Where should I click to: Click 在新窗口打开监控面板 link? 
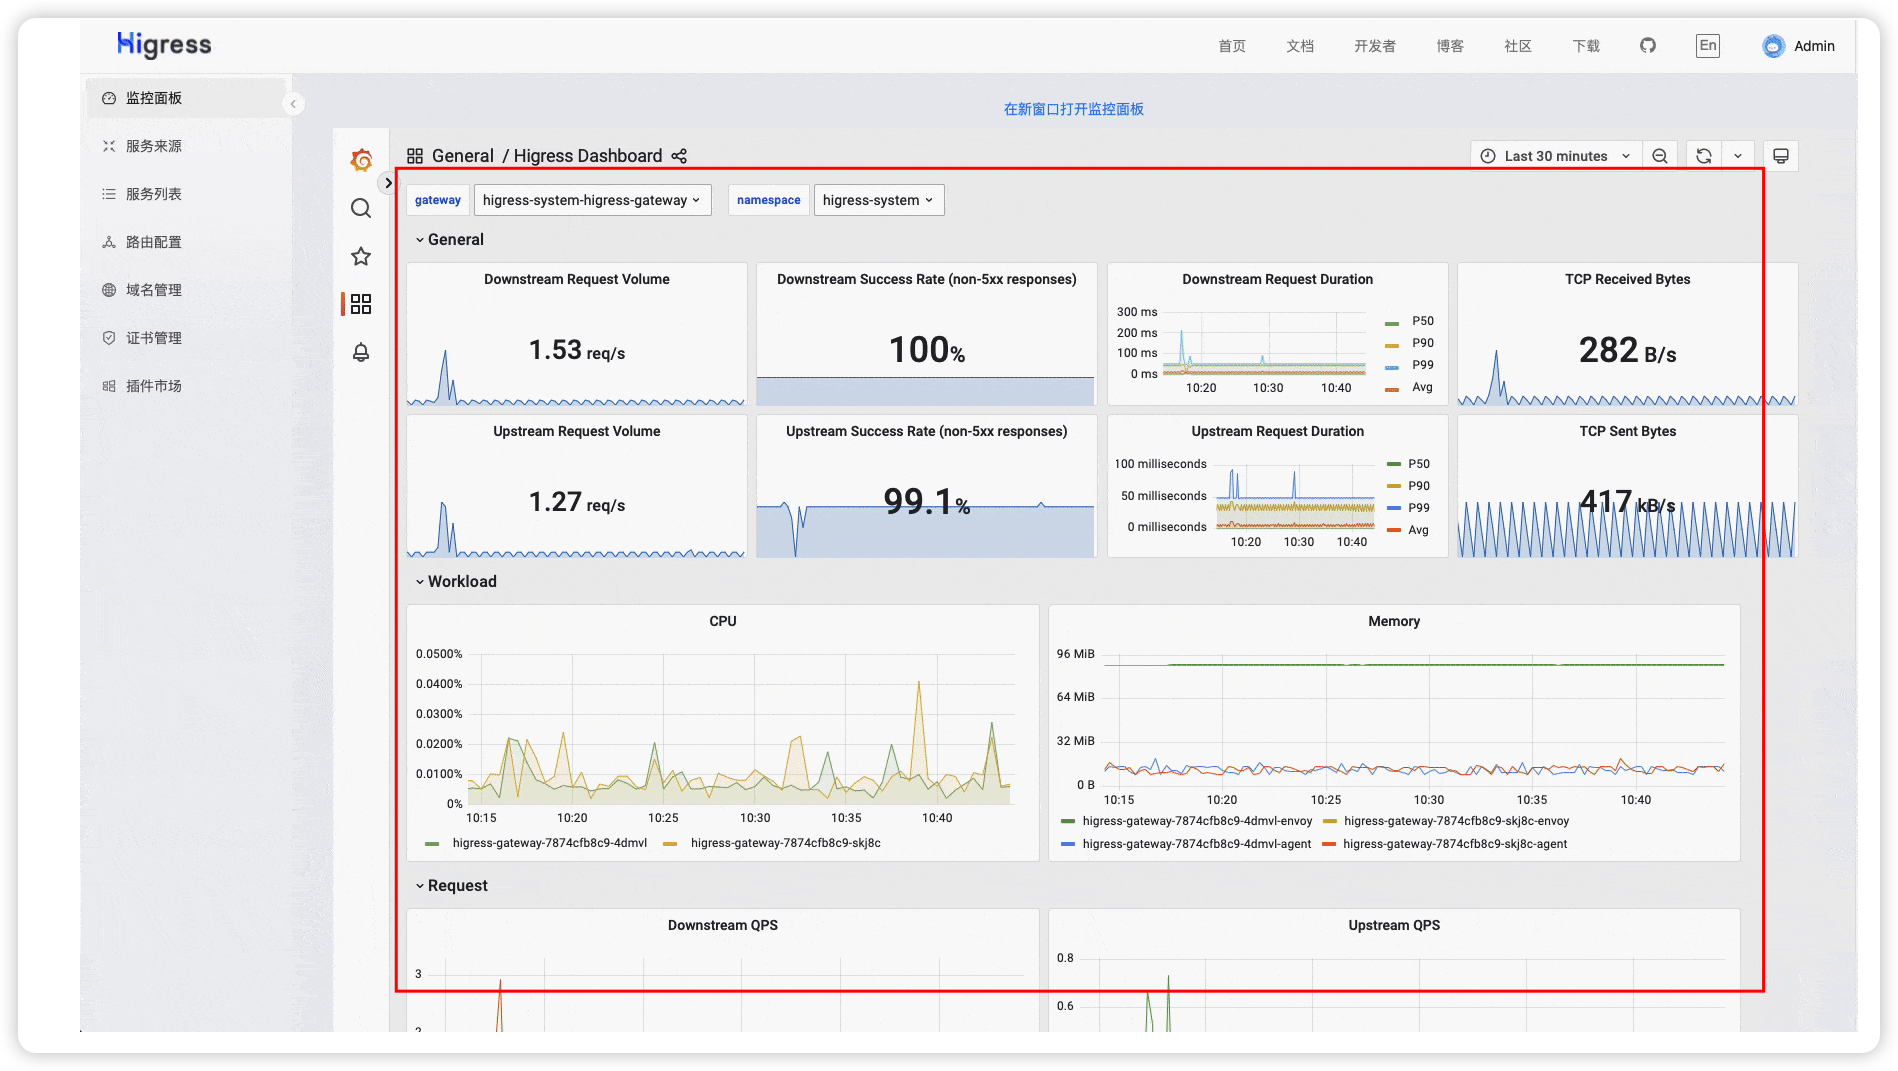pyautogui.click(x=1073, y=109)
